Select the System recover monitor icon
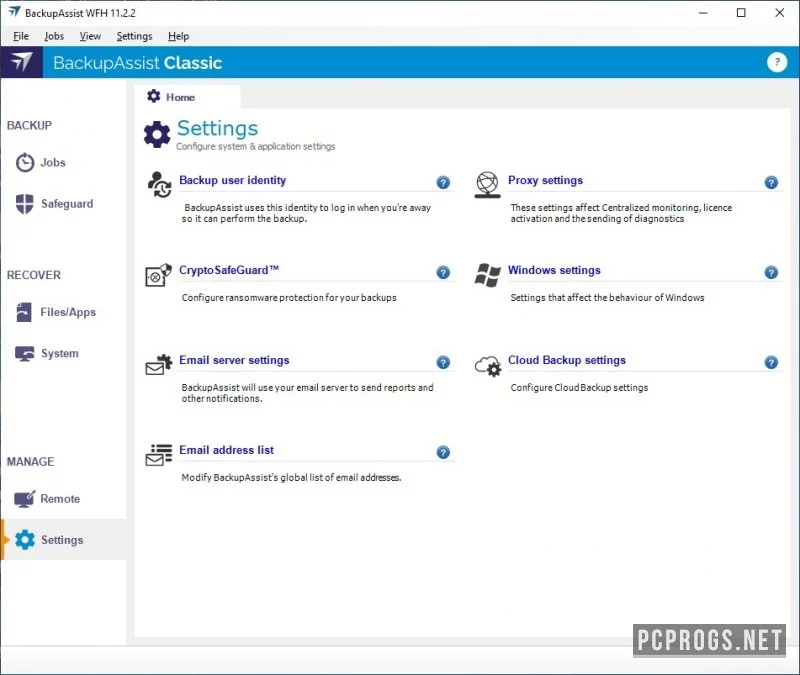The image size is (800, 675). point(24,354)
